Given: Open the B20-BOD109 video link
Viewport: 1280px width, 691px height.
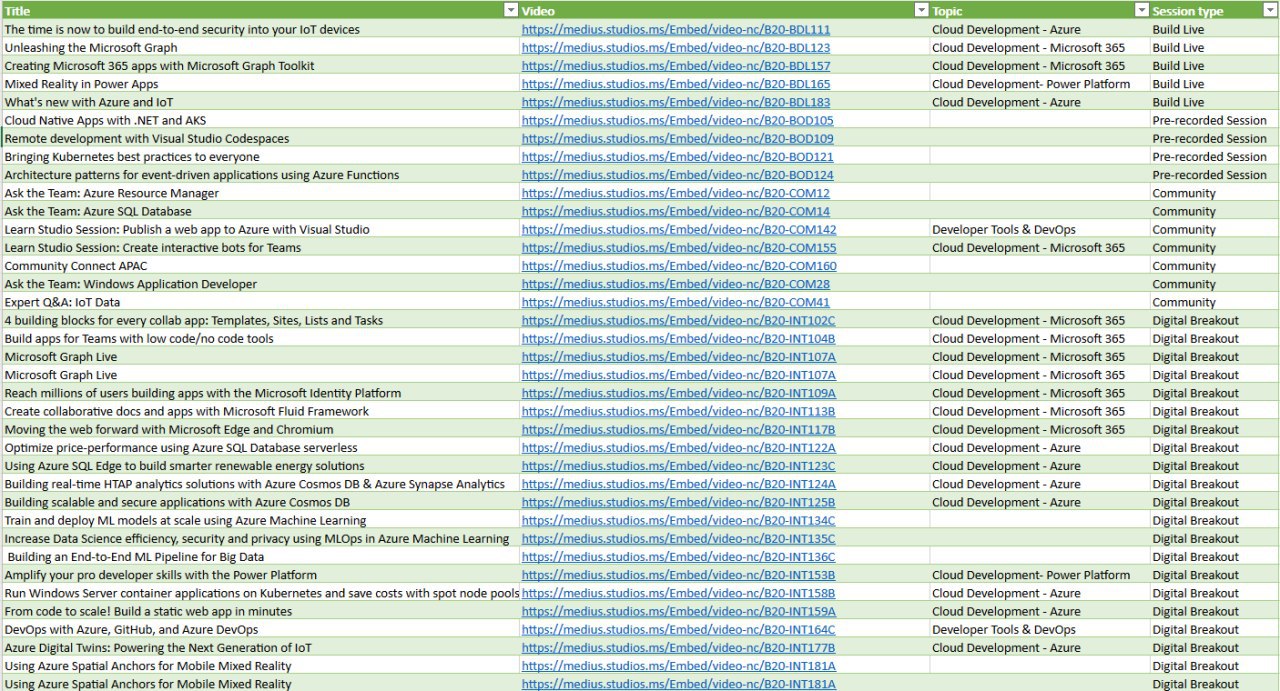Looking at the screenshot, I should point(678,139).
